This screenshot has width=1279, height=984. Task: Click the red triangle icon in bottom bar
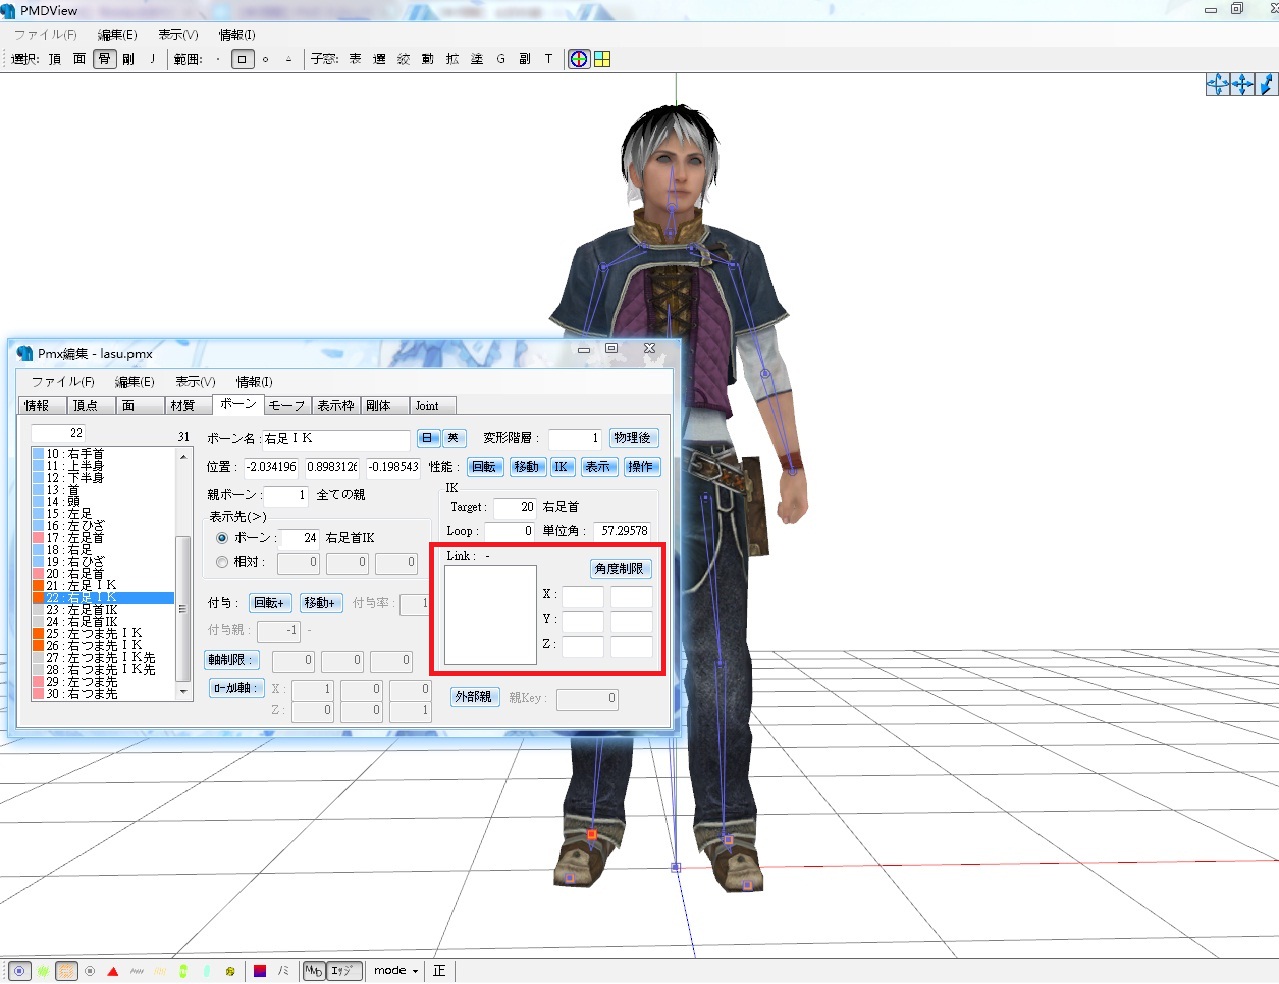click(113, 971)
